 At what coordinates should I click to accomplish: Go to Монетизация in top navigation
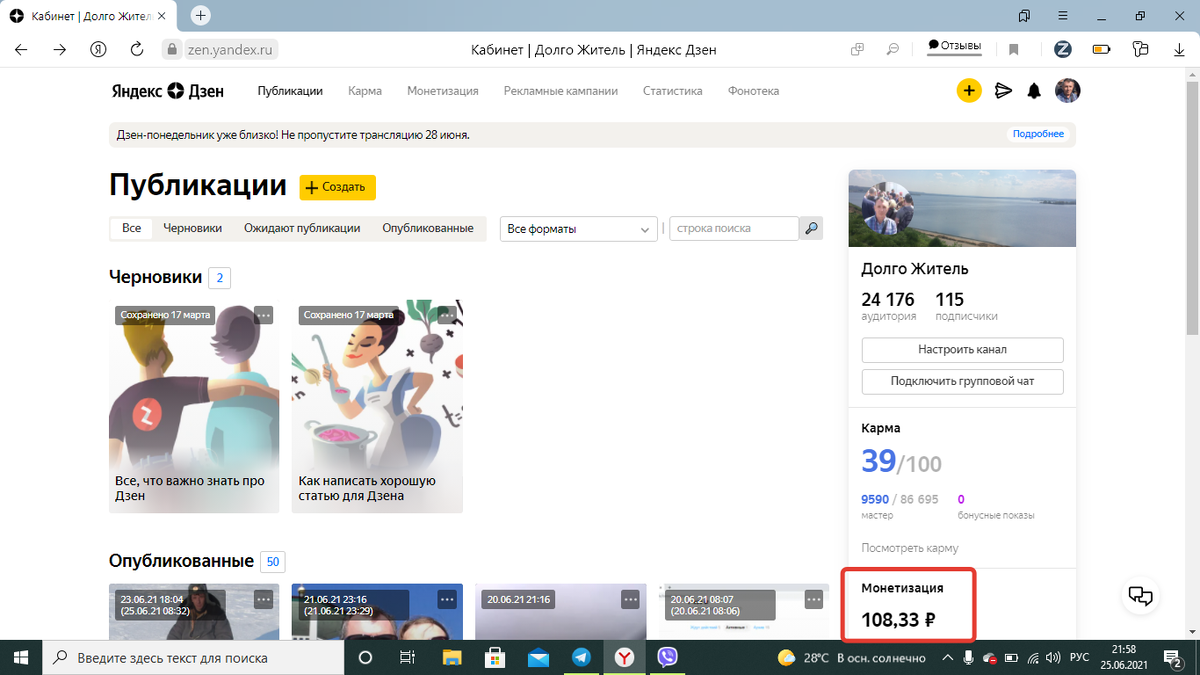(x=443, y=91)
